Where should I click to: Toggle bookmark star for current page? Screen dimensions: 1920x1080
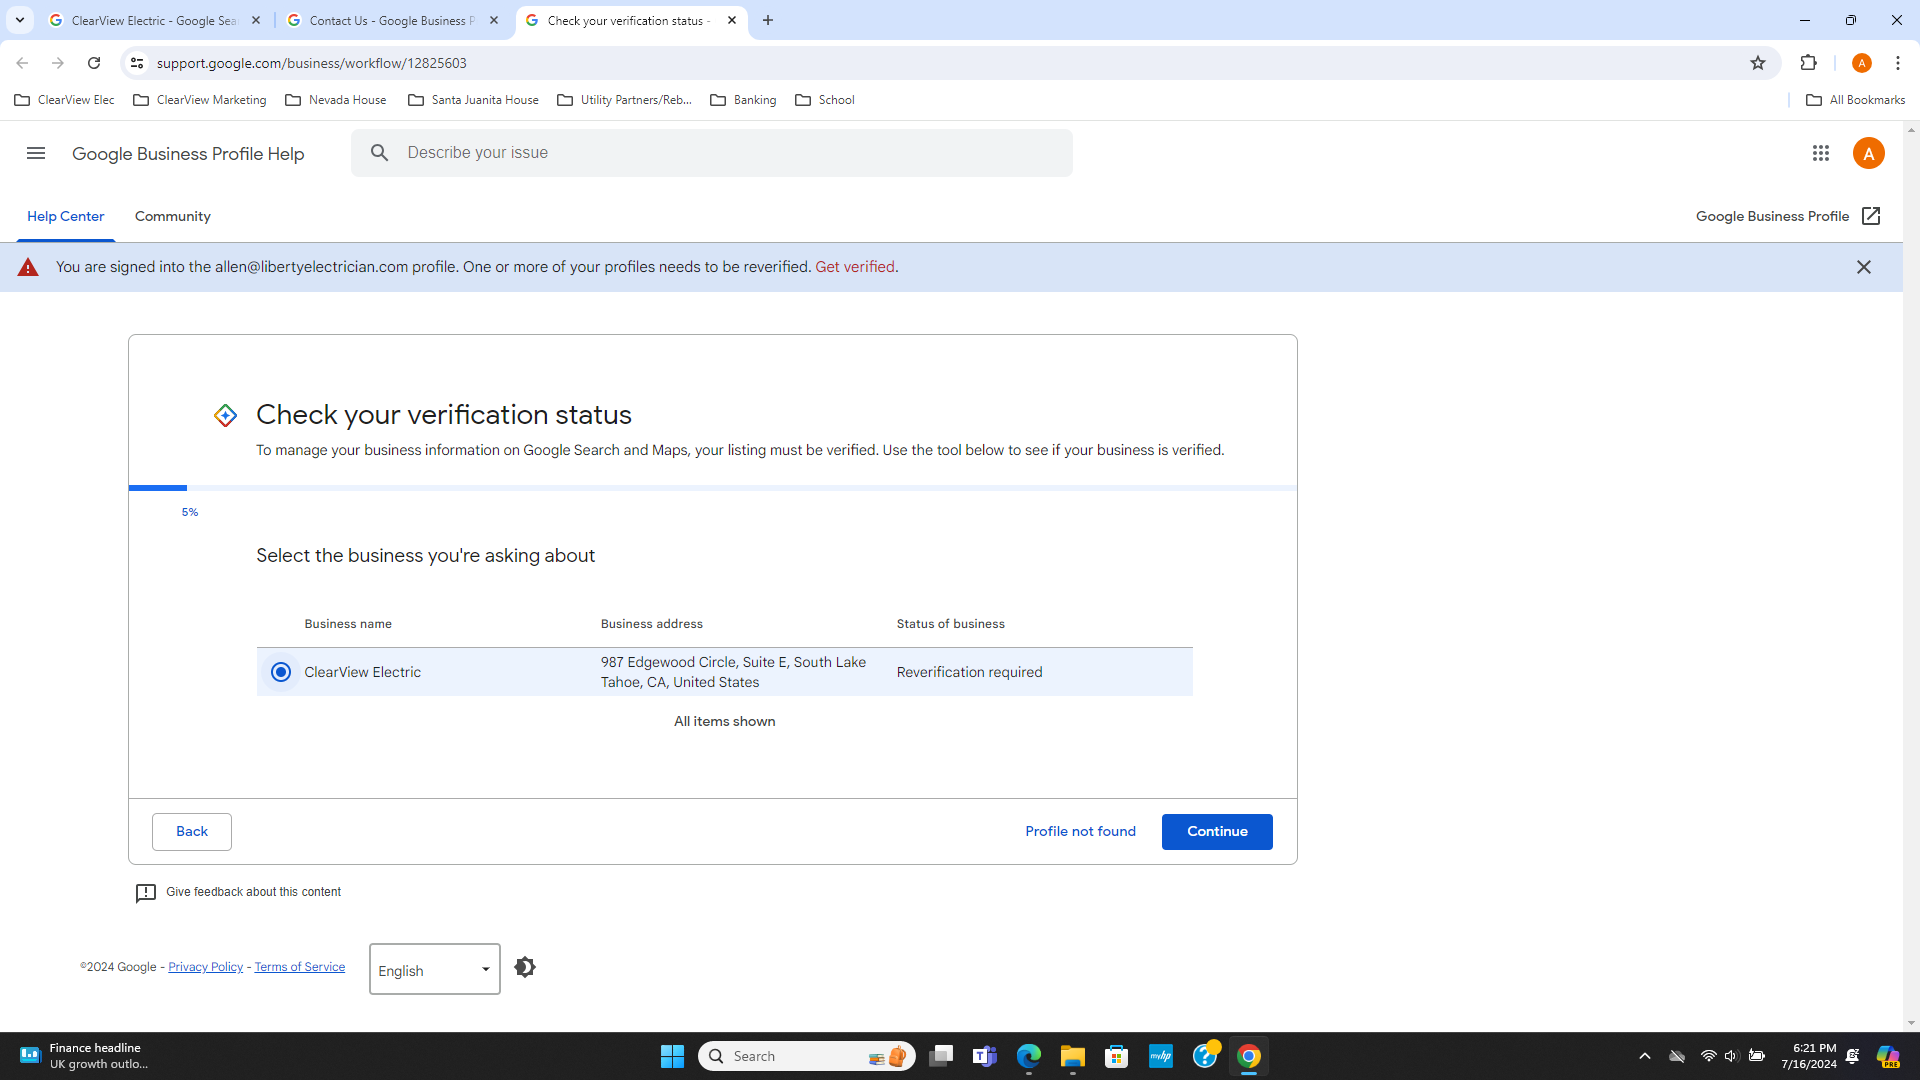click(1759, 62)
